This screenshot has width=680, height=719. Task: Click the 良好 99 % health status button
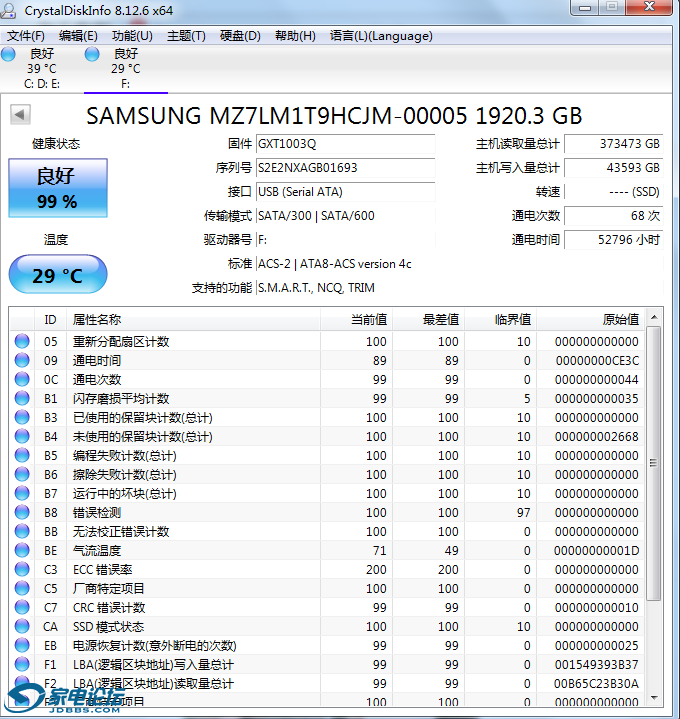tap(58, 188)
